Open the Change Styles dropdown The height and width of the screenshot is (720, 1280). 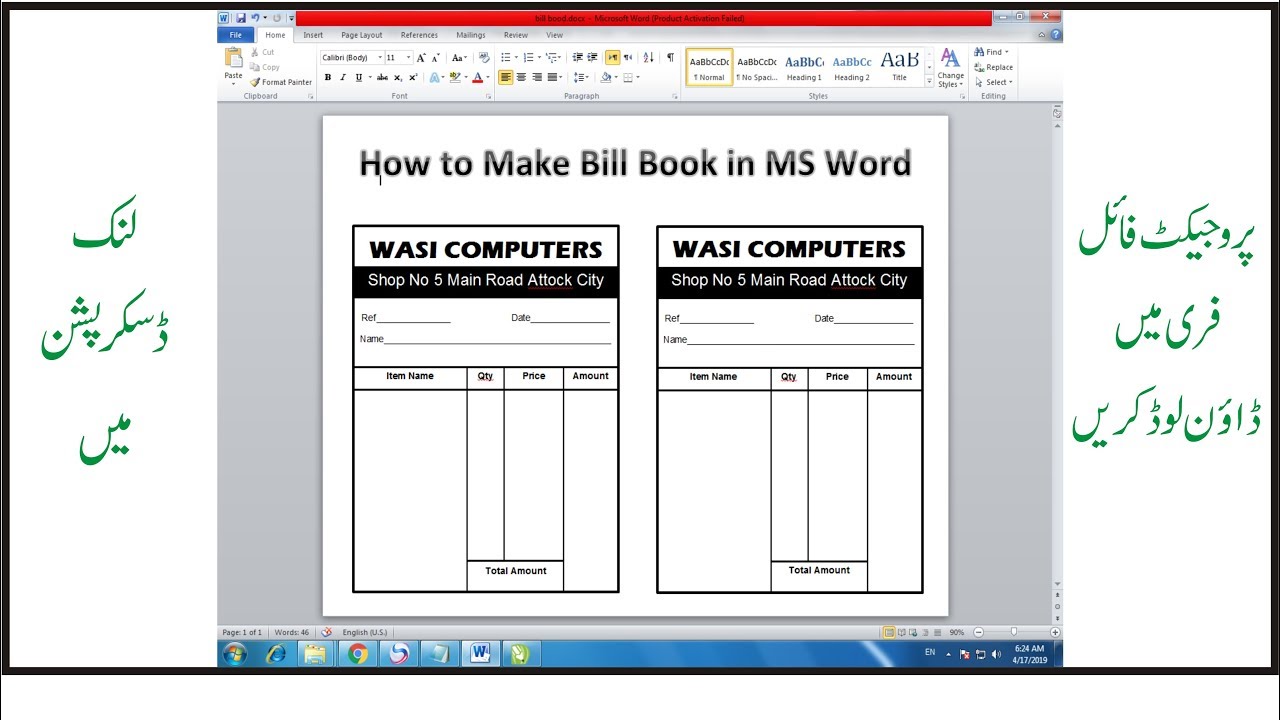coord(950,67)
